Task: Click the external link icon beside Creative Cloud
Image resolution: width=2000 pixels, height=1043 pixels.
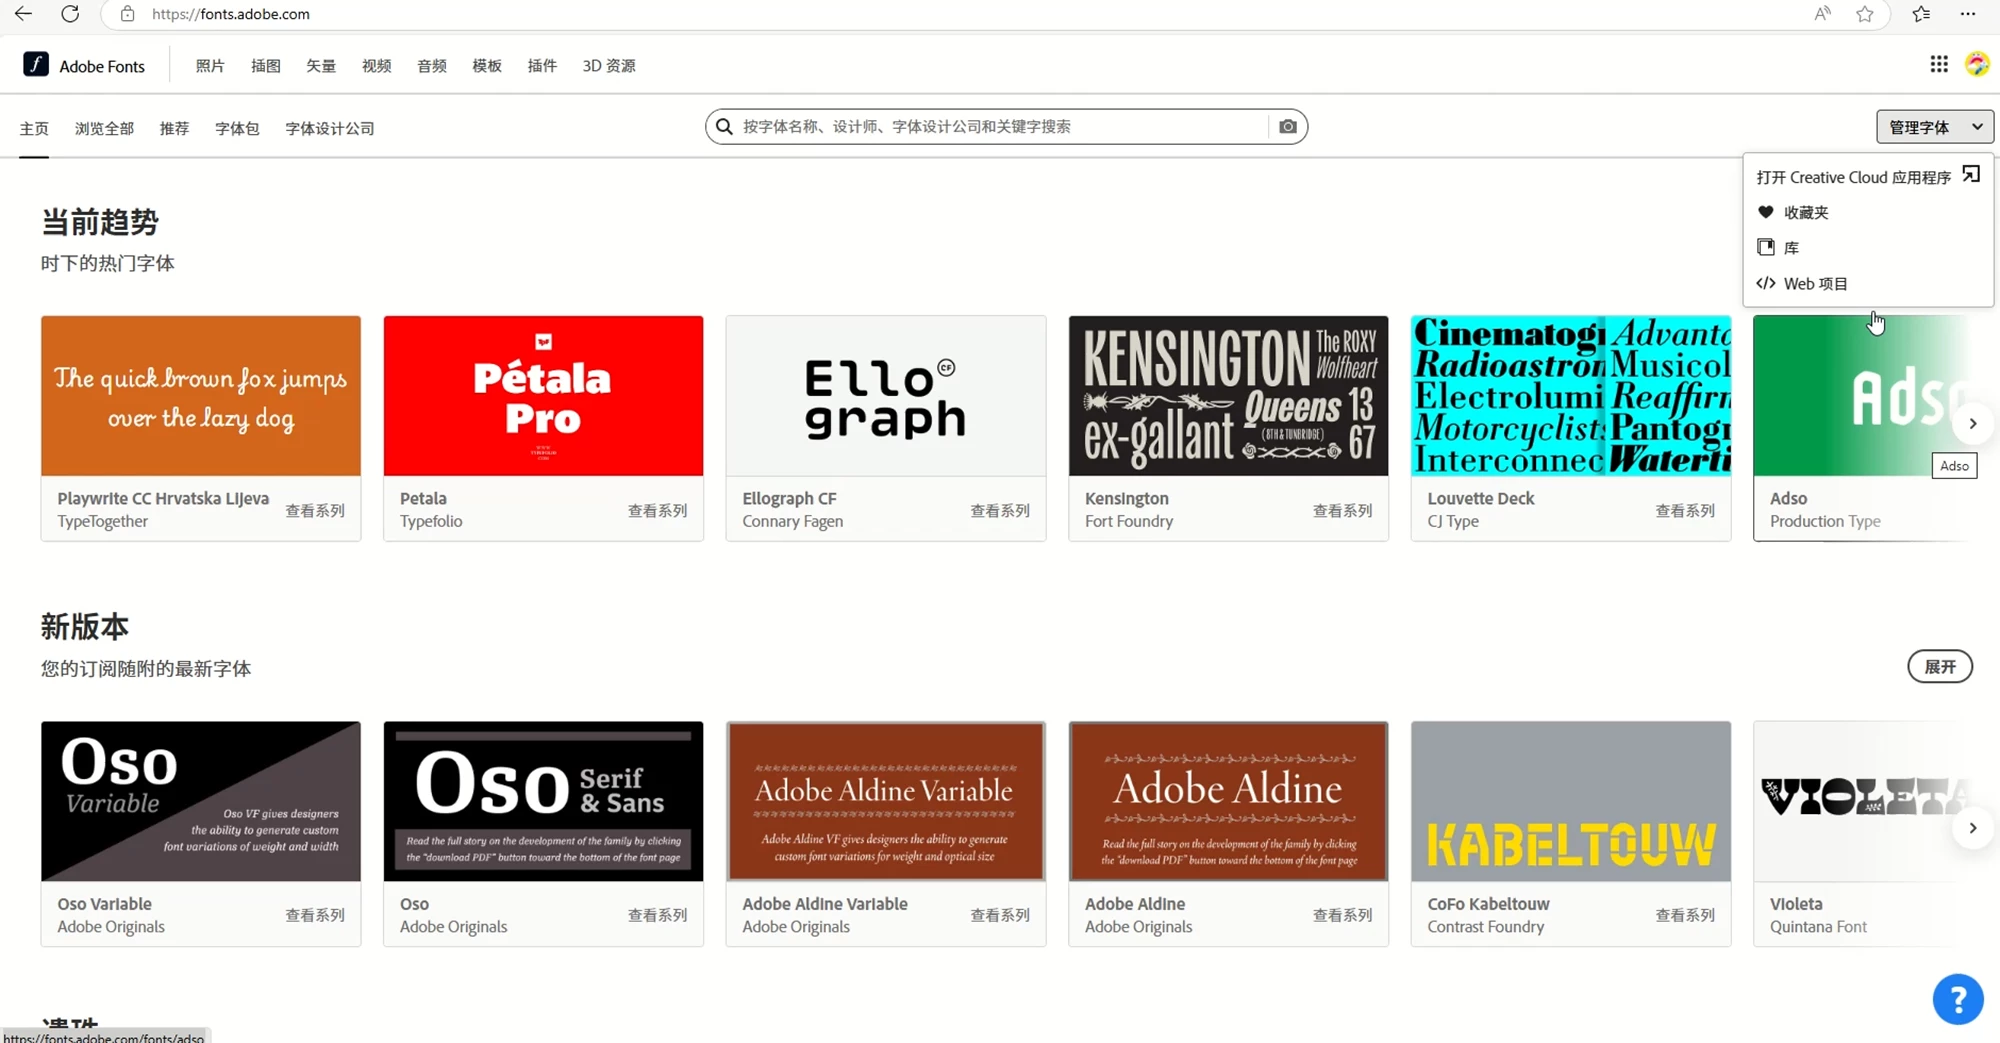Action: click(1971, 175)
